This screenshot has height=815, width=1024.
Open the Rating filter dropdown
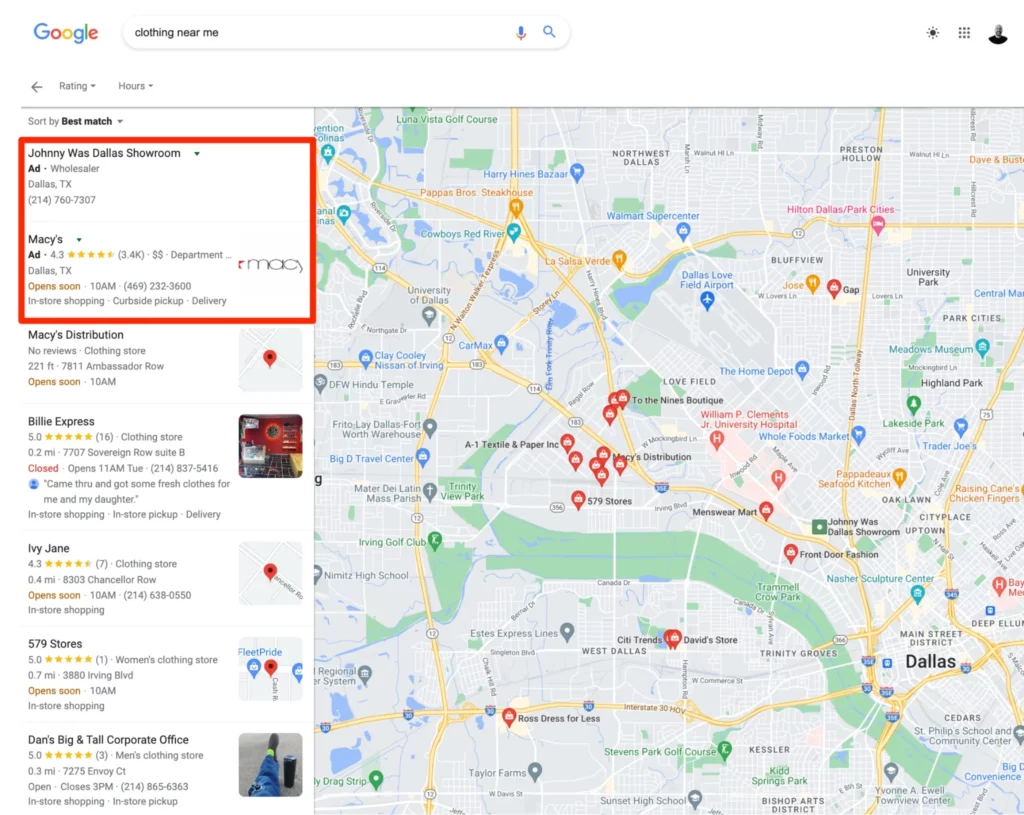tap(77, 86)
